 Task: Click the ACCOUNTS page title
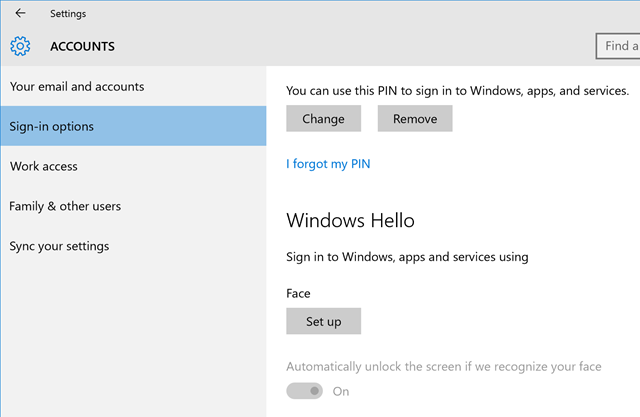point(82,47)
